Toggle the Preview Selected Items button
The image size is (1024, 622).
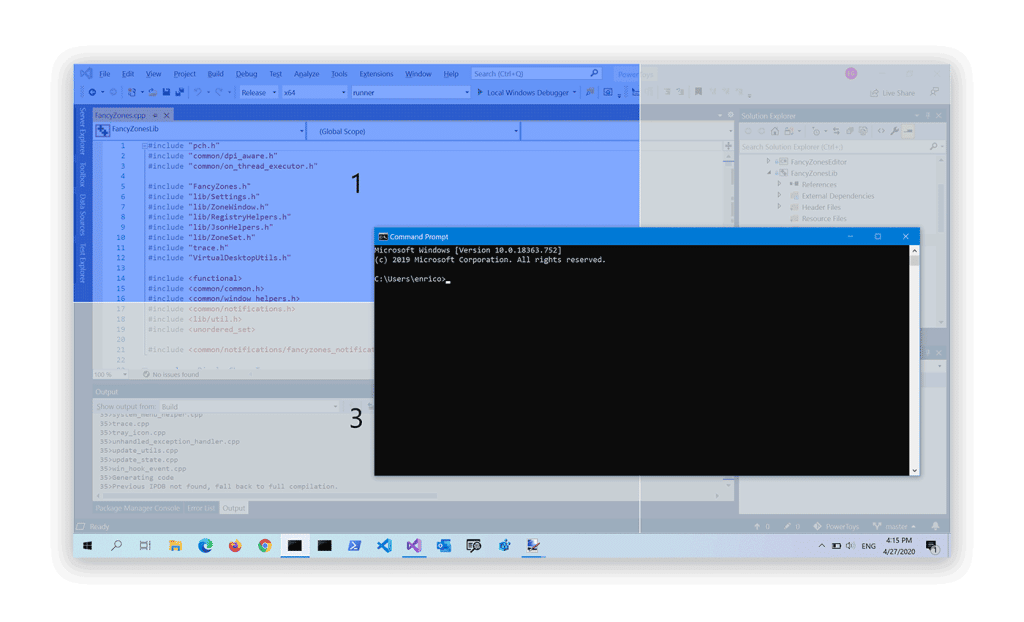click(x=908, y=131)
